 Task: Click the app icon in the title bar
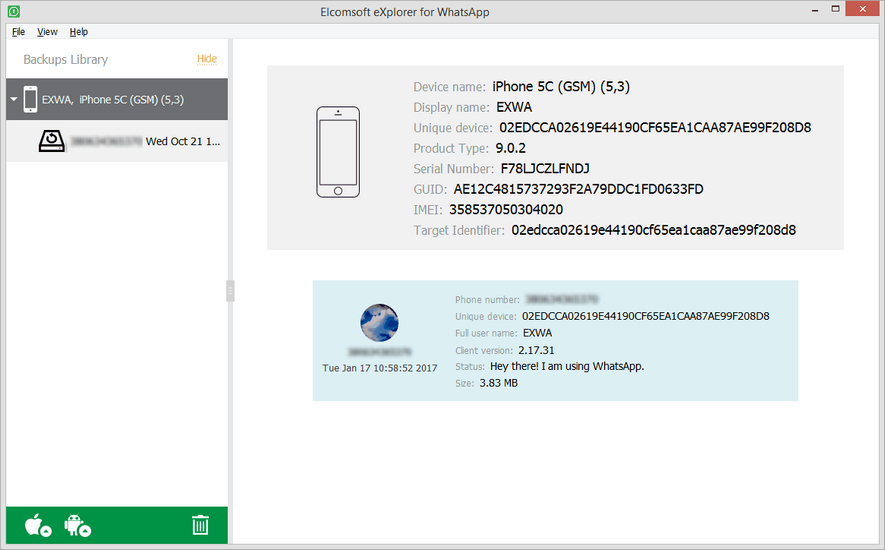click(x=14, y=11)
